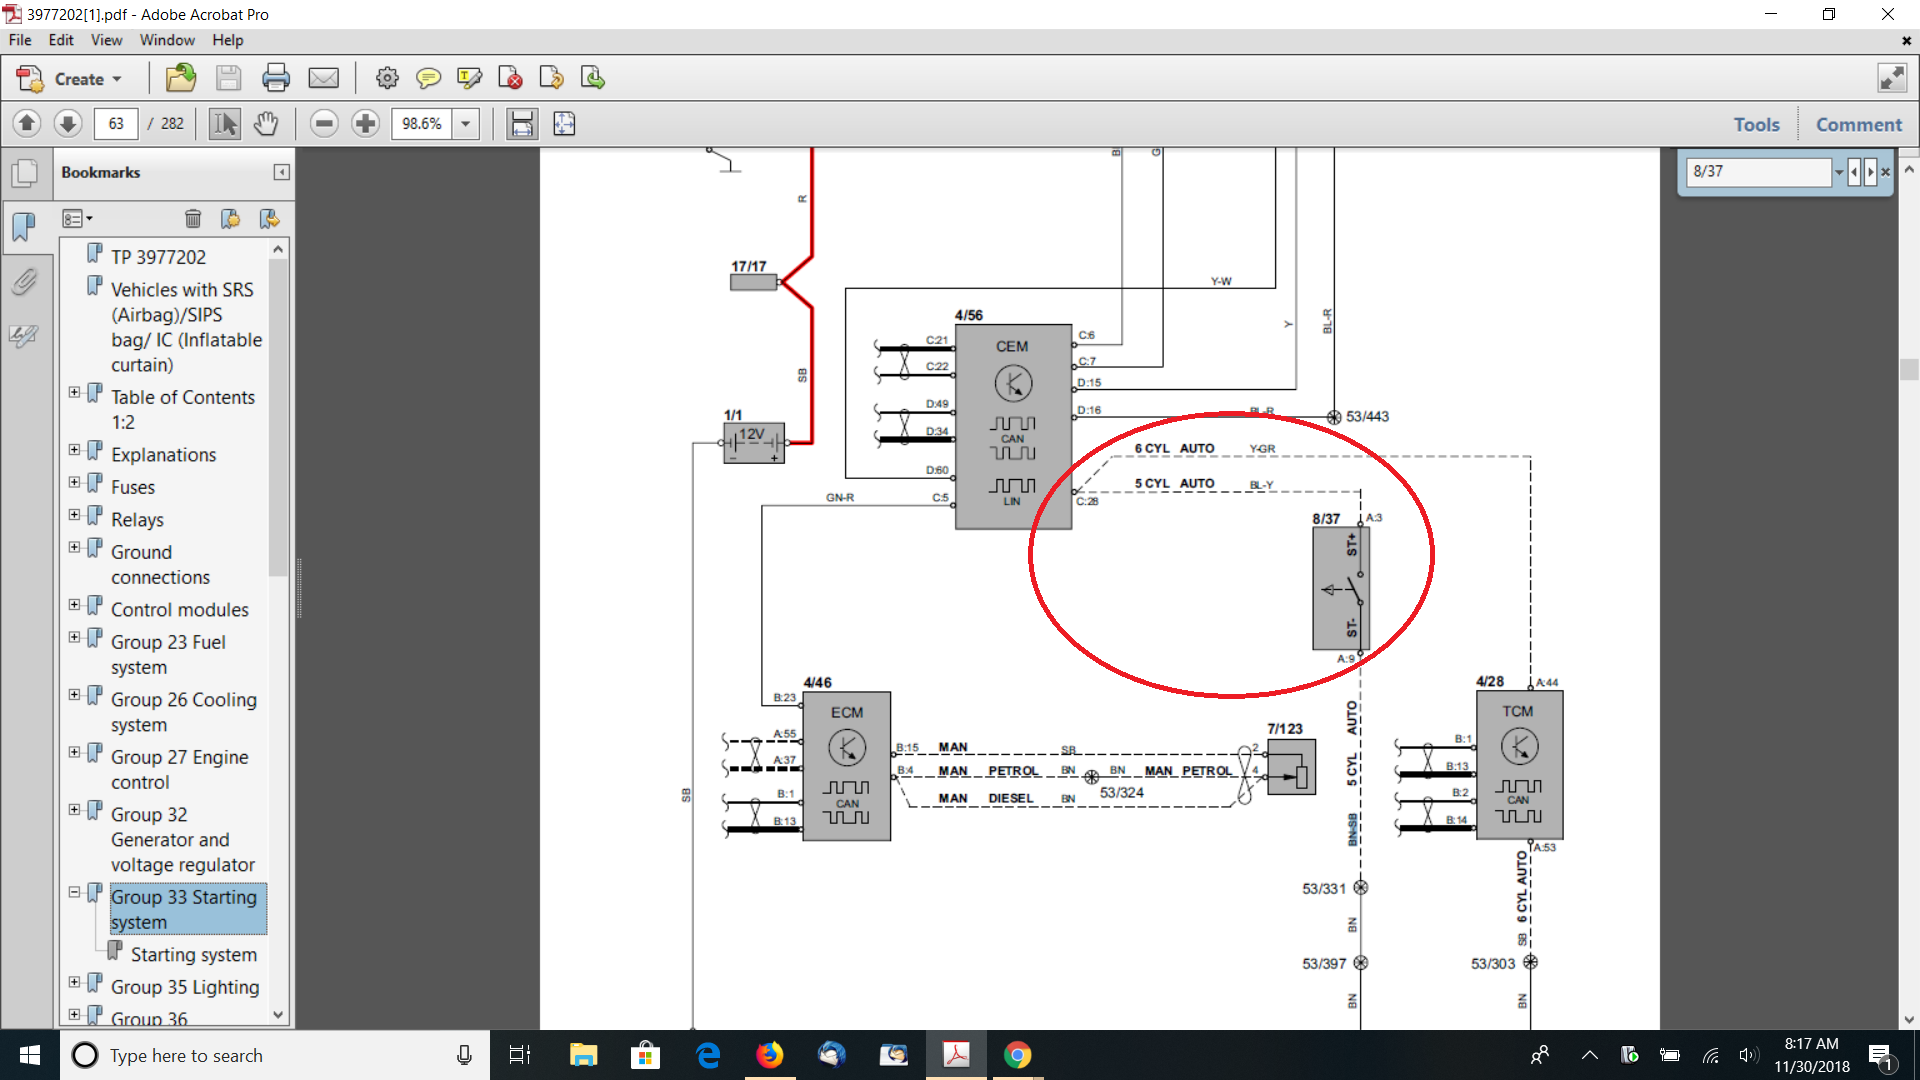The height and width of the screenshot is (1080, 1920).
Task: Select the Hand pan tool
Action: coord(266,124)
